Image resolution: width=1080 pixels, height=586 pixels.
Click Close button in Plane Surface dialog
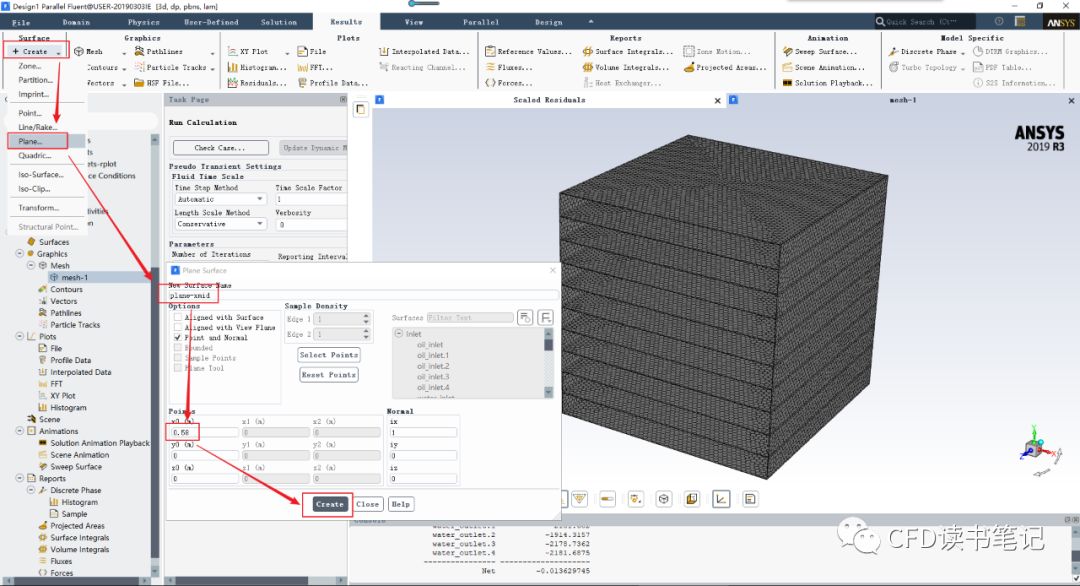point(368,504)
